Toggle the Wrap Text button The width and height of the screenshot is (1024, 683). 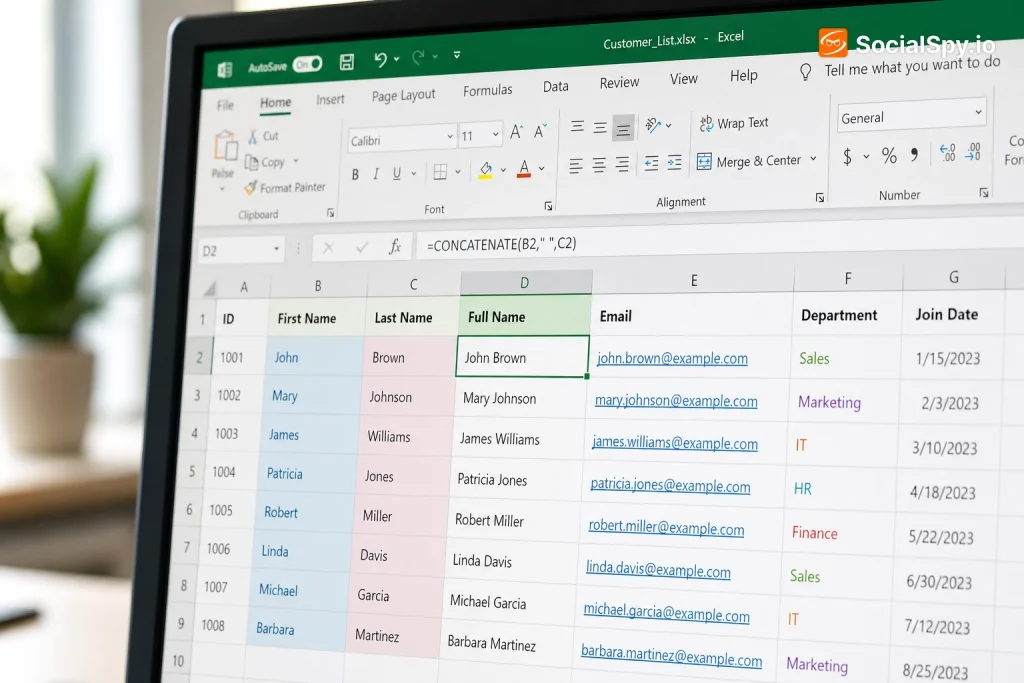tap(734, 123)
